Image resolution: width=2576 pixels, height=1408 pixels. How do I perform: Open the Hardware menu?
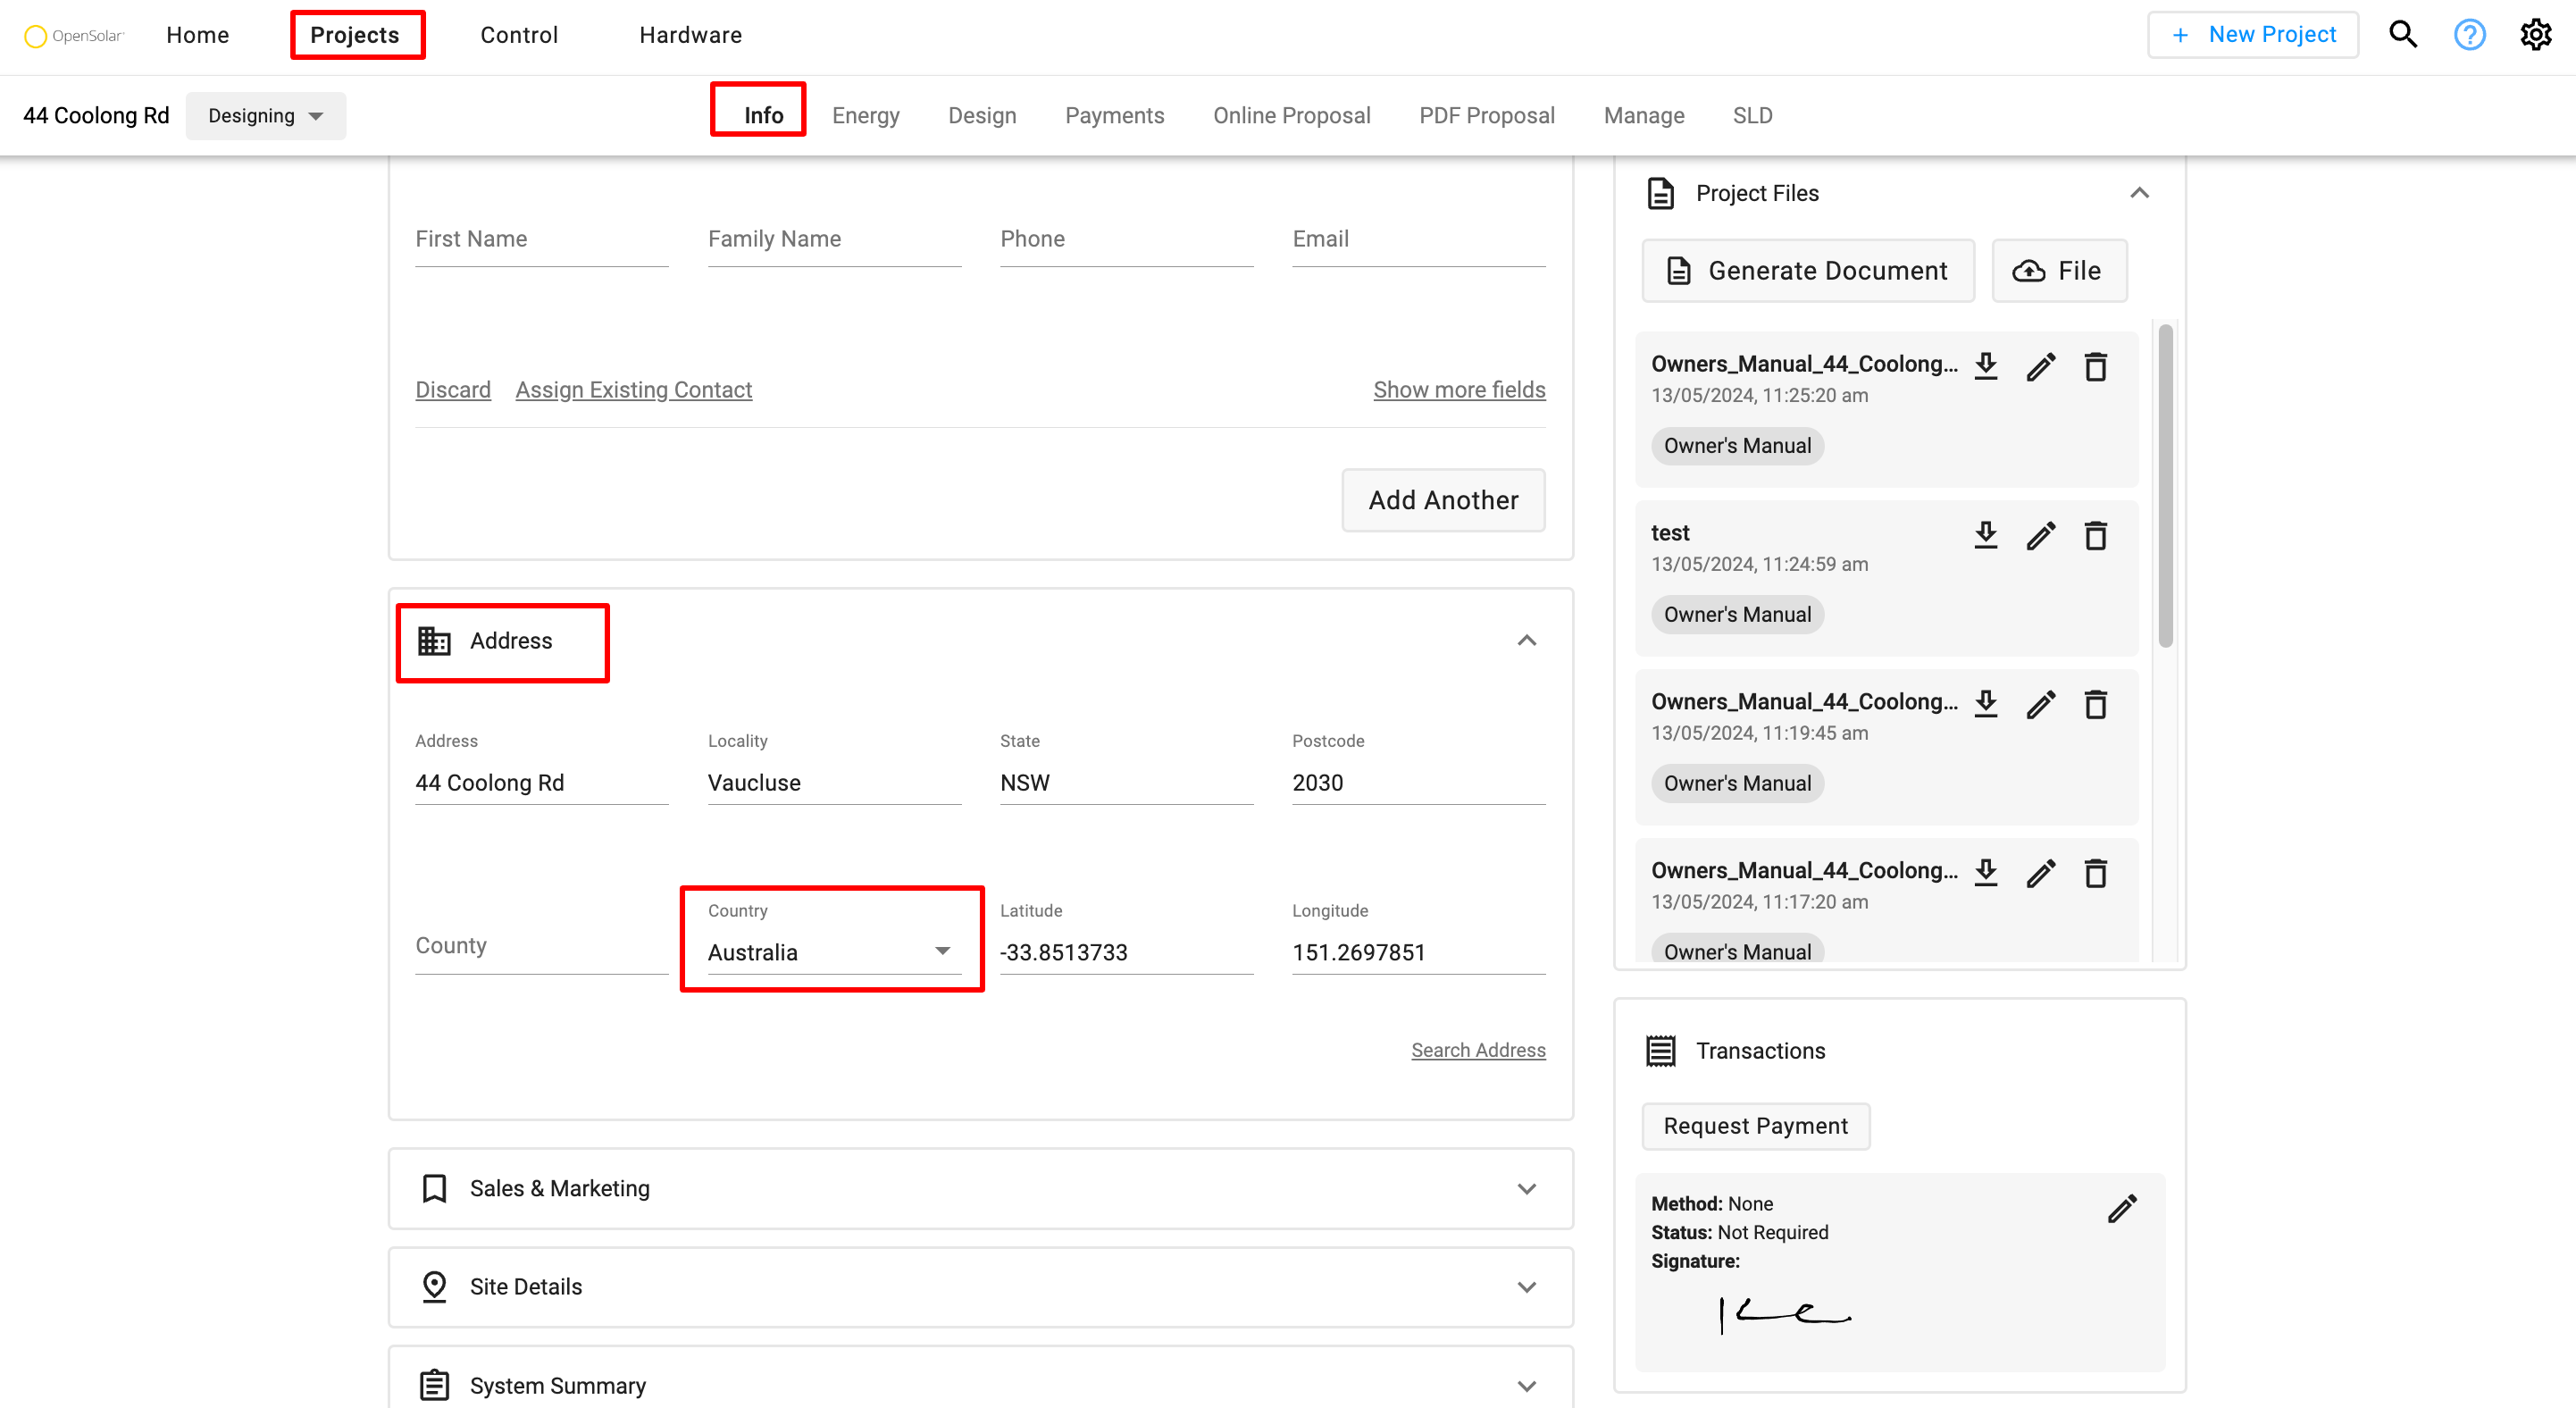tap(690, 35)
